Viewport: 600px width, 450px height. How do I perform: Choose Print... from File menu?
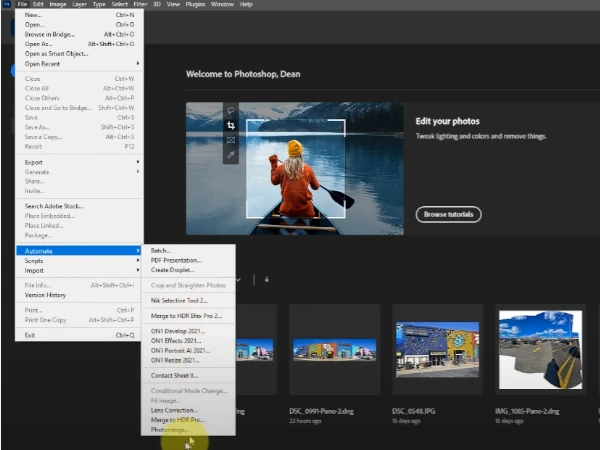[79, 310]
